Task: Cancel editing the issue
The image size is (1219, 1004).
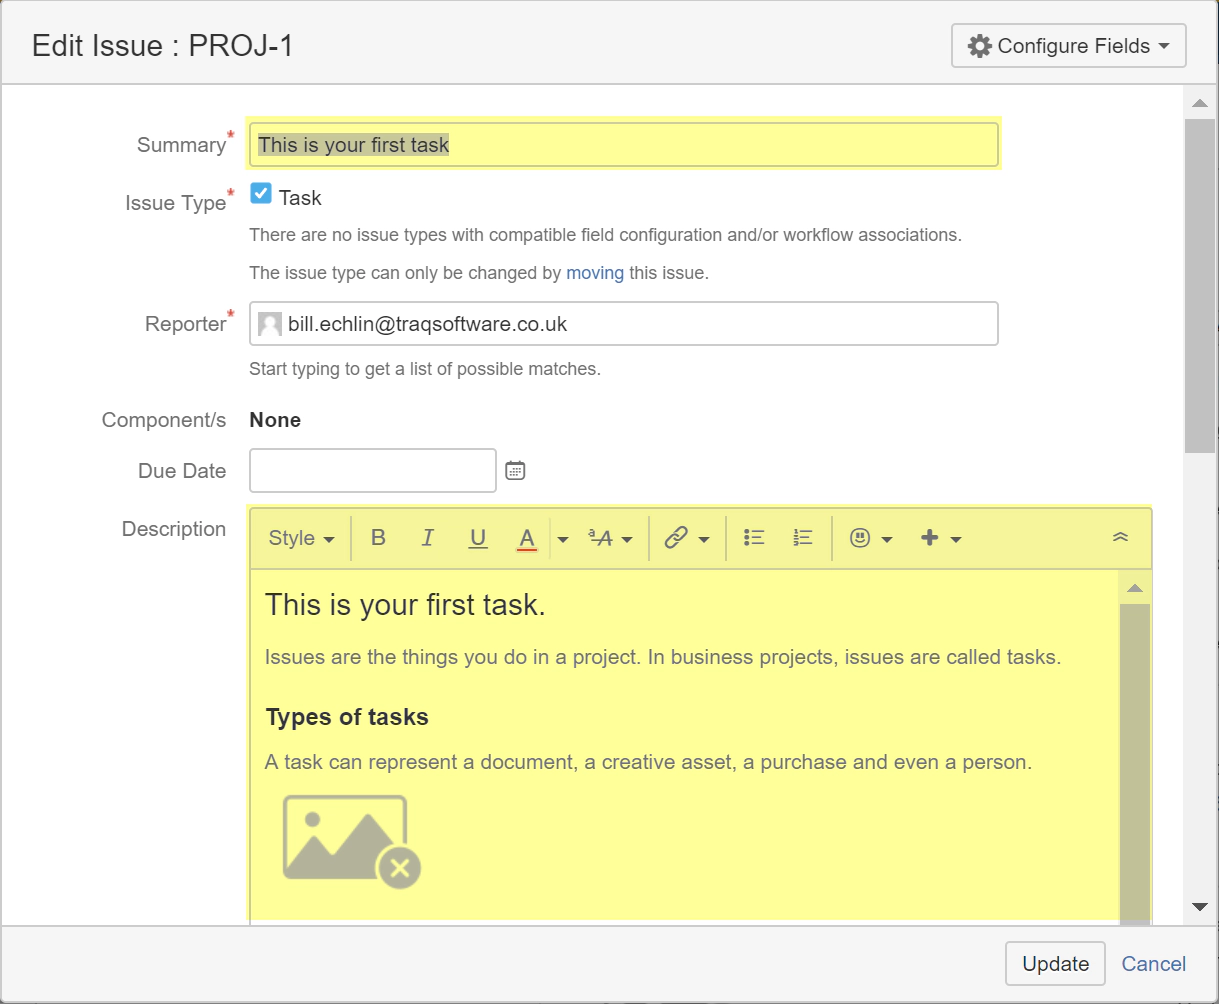Action: pyautogui.click(x=1153, y=963)
